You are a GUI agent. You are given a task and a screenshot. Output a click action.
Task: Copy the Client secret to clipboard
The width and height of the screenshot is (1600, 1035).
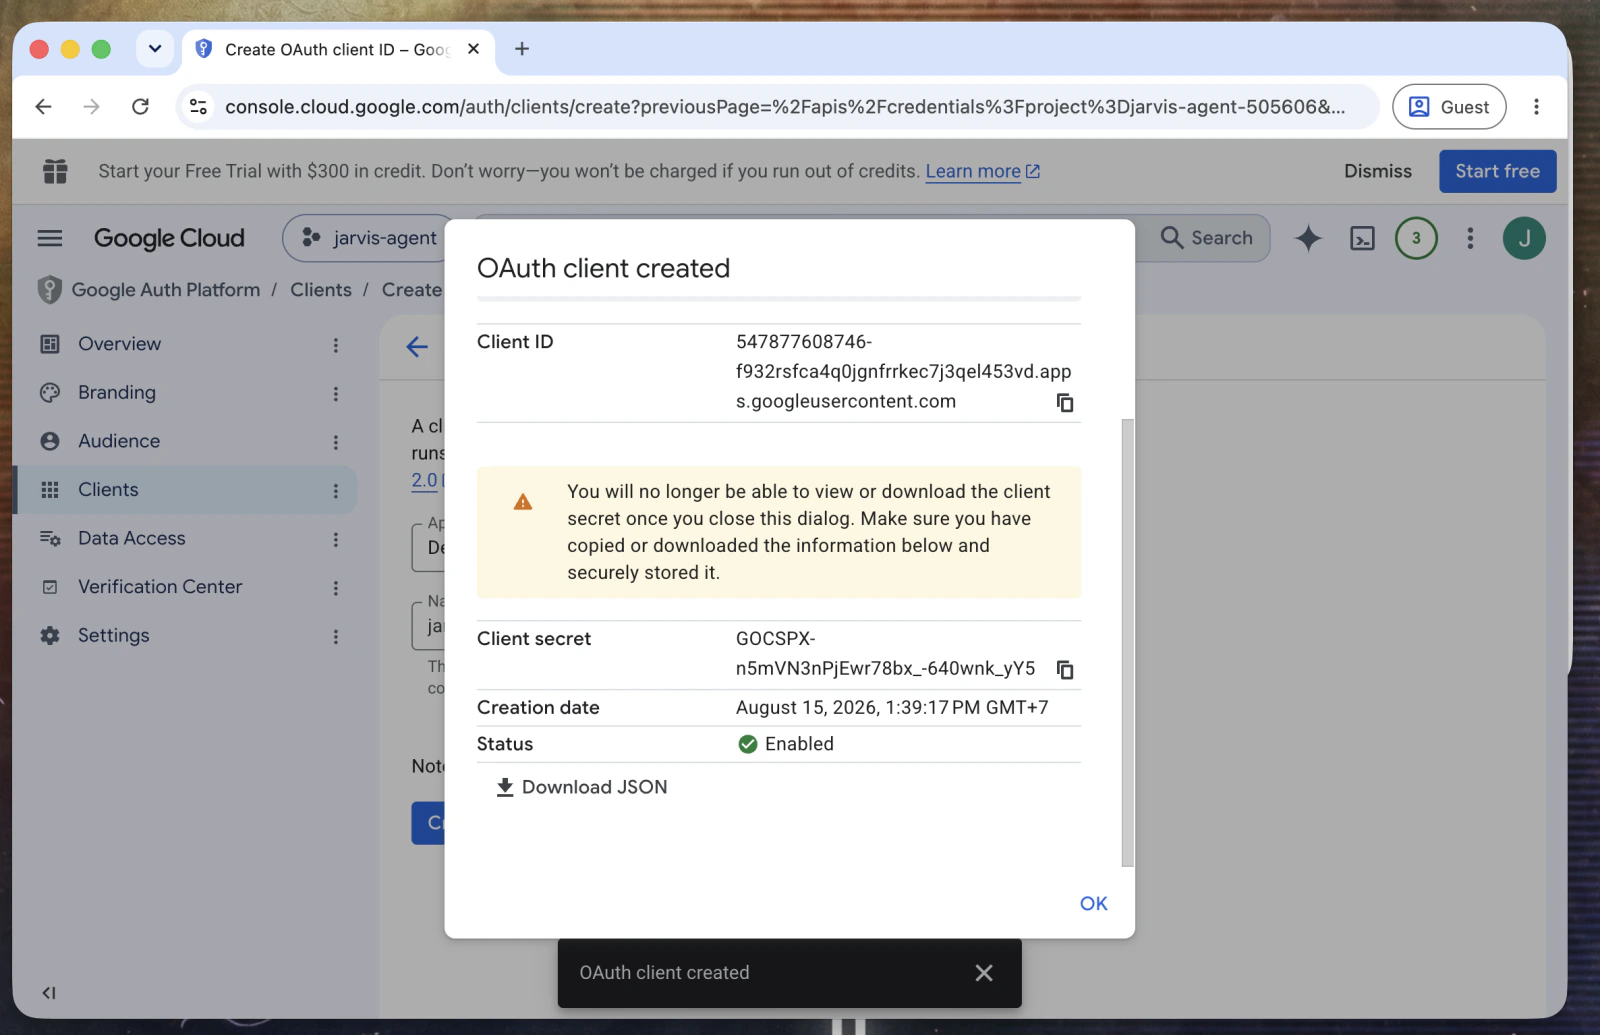click(x=1065, y=669)
